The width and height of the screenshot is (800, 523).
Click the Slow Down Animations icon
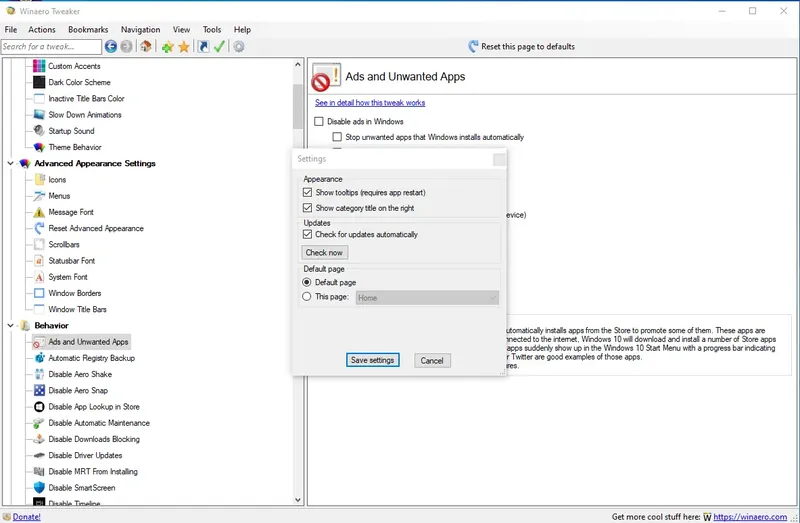[39, 115]
